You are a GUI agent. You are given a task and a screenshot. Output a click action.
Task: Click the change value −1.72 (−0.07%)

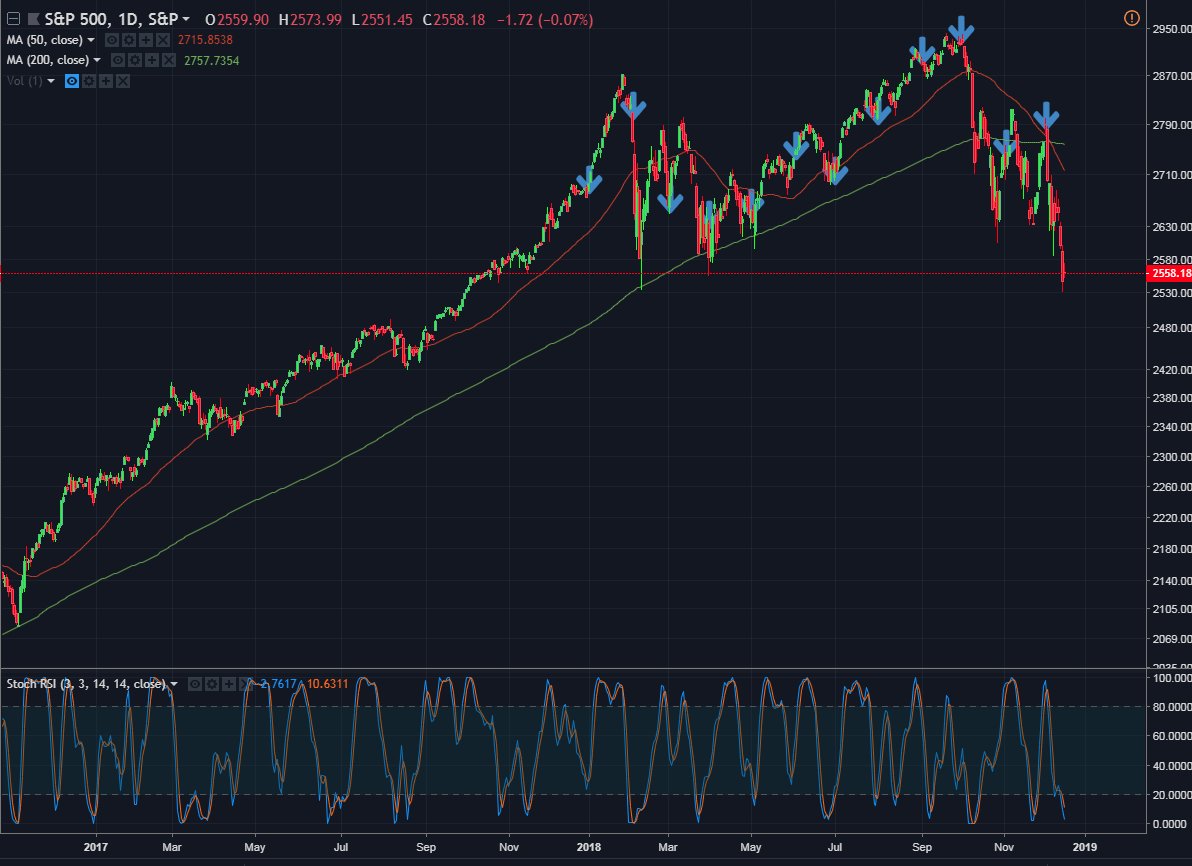coord(545,20)
